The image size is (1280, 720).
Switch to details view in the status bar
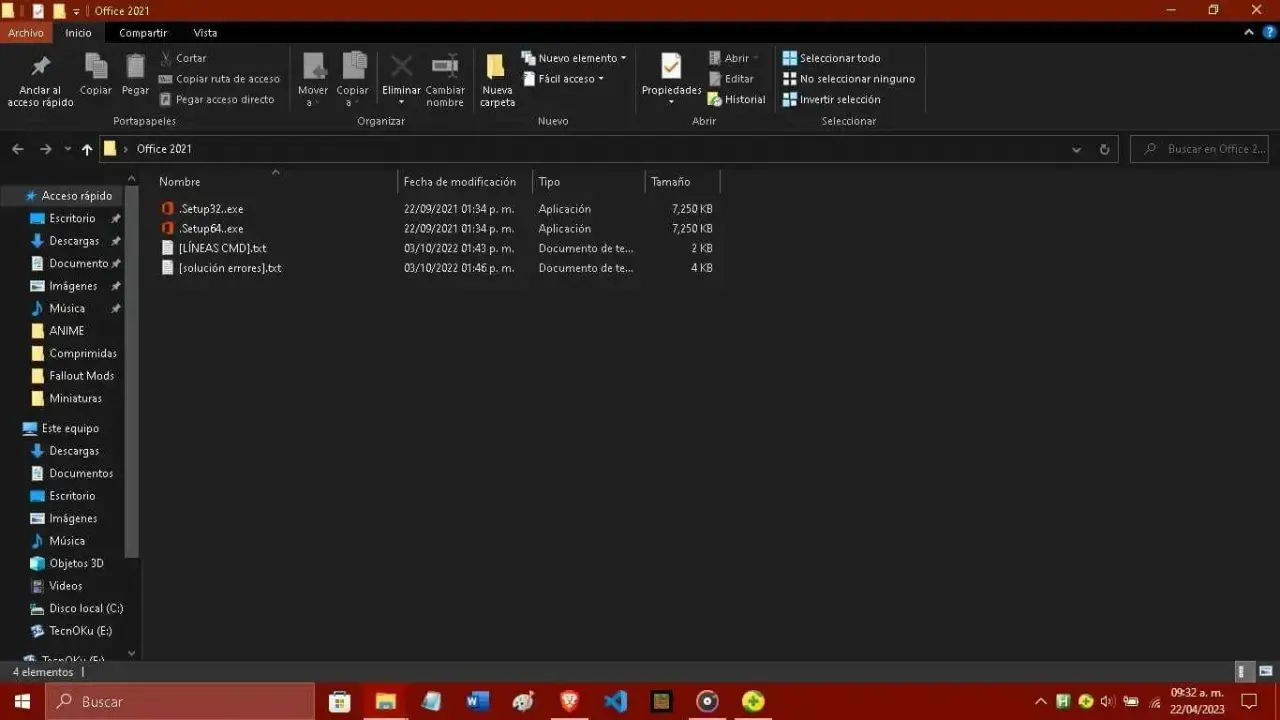click(1242, 671)
